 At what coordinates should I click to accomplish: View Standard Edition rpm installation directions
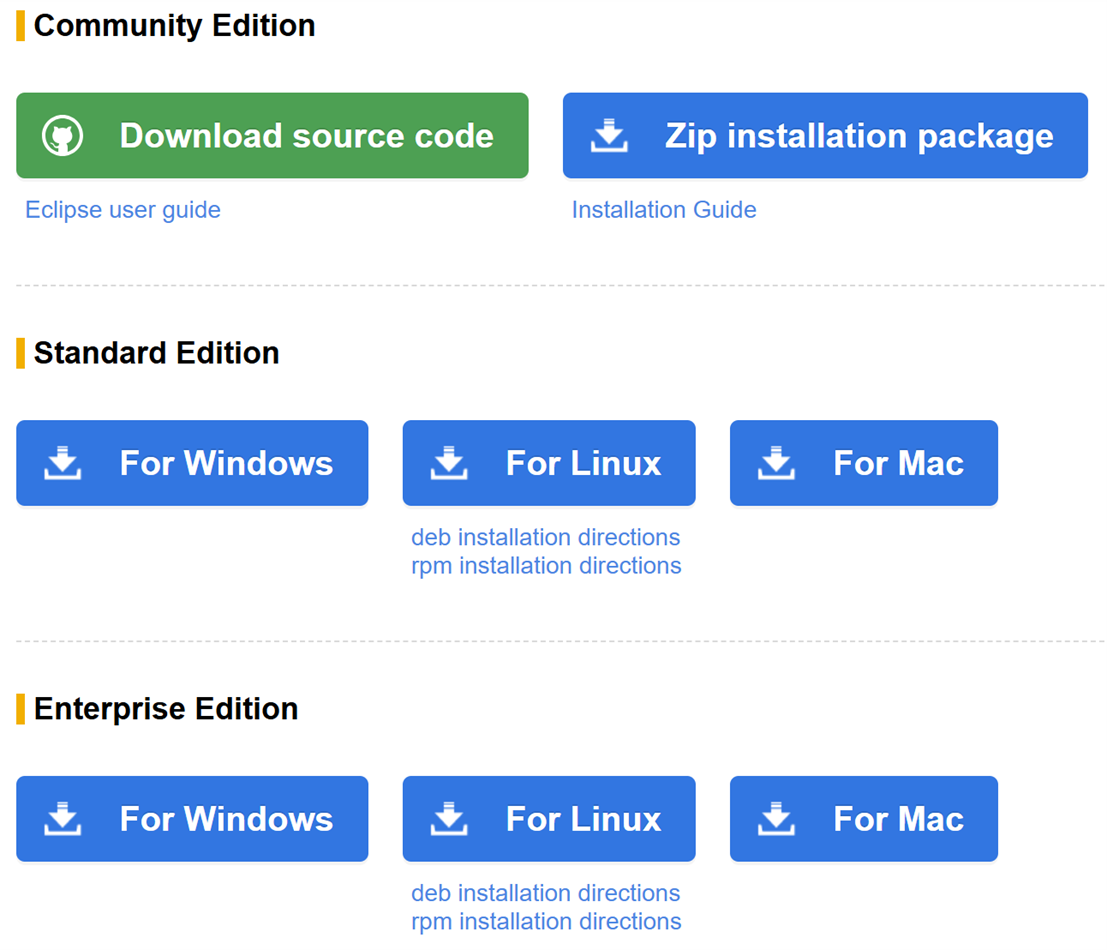[x=546, y=566]
